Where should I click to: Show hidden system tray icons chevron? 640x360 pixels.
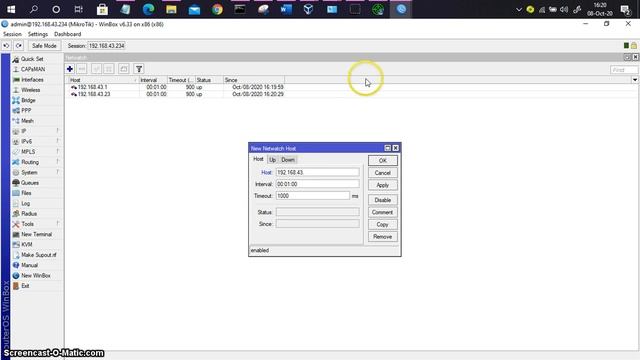click(x=519, y=9)
